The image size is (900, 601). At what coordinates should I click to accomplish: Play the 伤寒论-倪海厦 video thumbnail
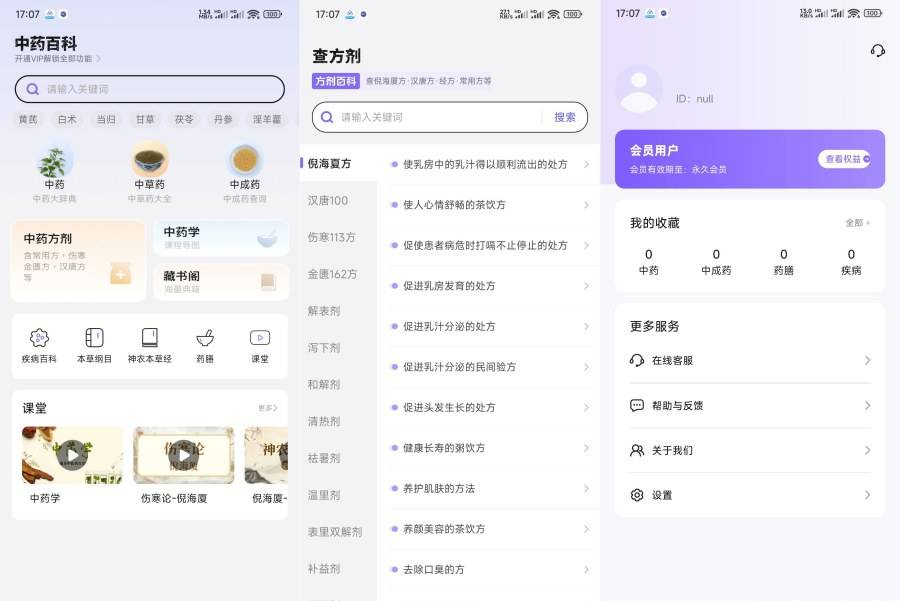click(184, 456)
